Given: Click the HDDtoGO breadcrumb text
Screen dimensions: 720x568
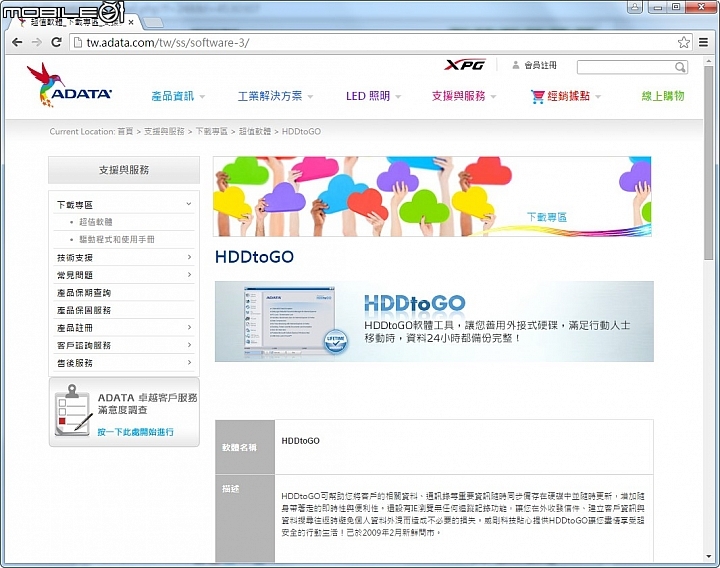Looking at the screenshot, I should 301,131.
